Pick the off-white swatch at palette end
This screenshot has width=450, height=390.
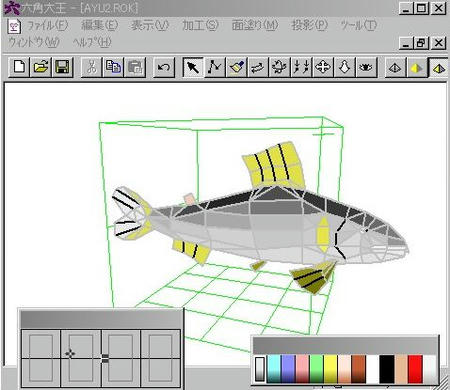point(430,369)
